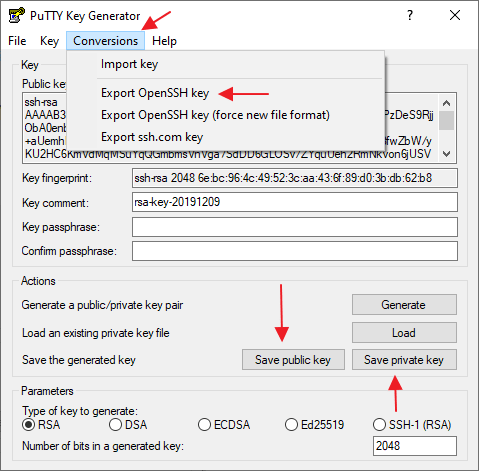Click the public key scrollbar up arrow
Screen dimensions: 479x471
pos(446,103)
